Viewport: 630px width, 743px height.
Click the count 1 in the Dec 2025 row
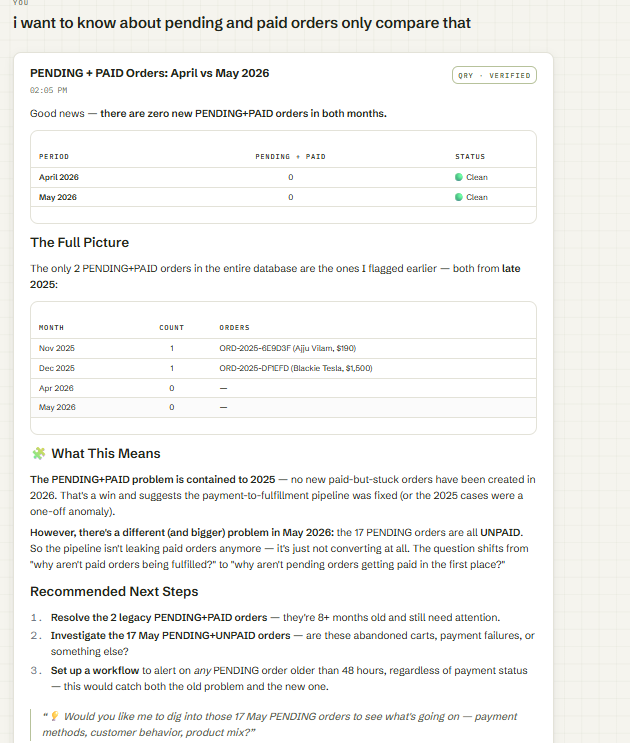tap(172, 368)
